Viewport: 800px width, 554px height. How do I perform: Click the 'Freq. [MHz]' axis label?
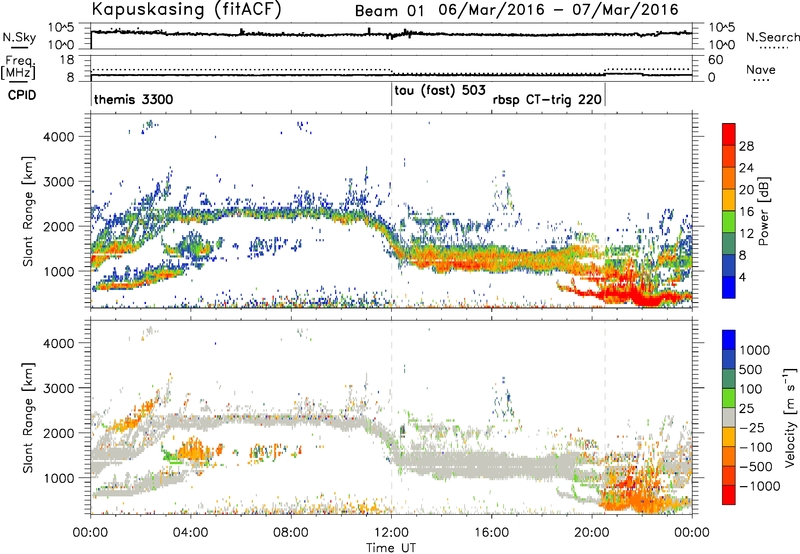(x=19, y=68)
